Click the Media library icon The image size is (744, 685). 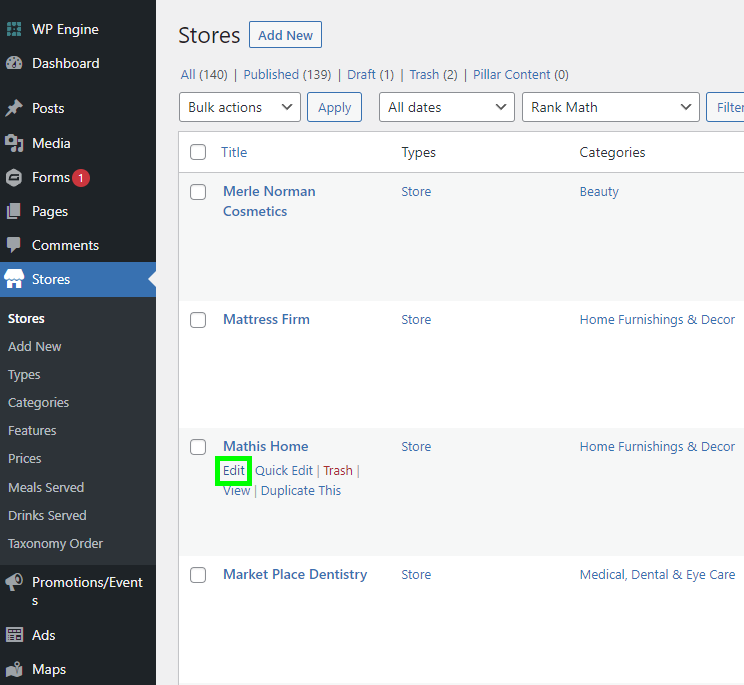click(14, 143)
